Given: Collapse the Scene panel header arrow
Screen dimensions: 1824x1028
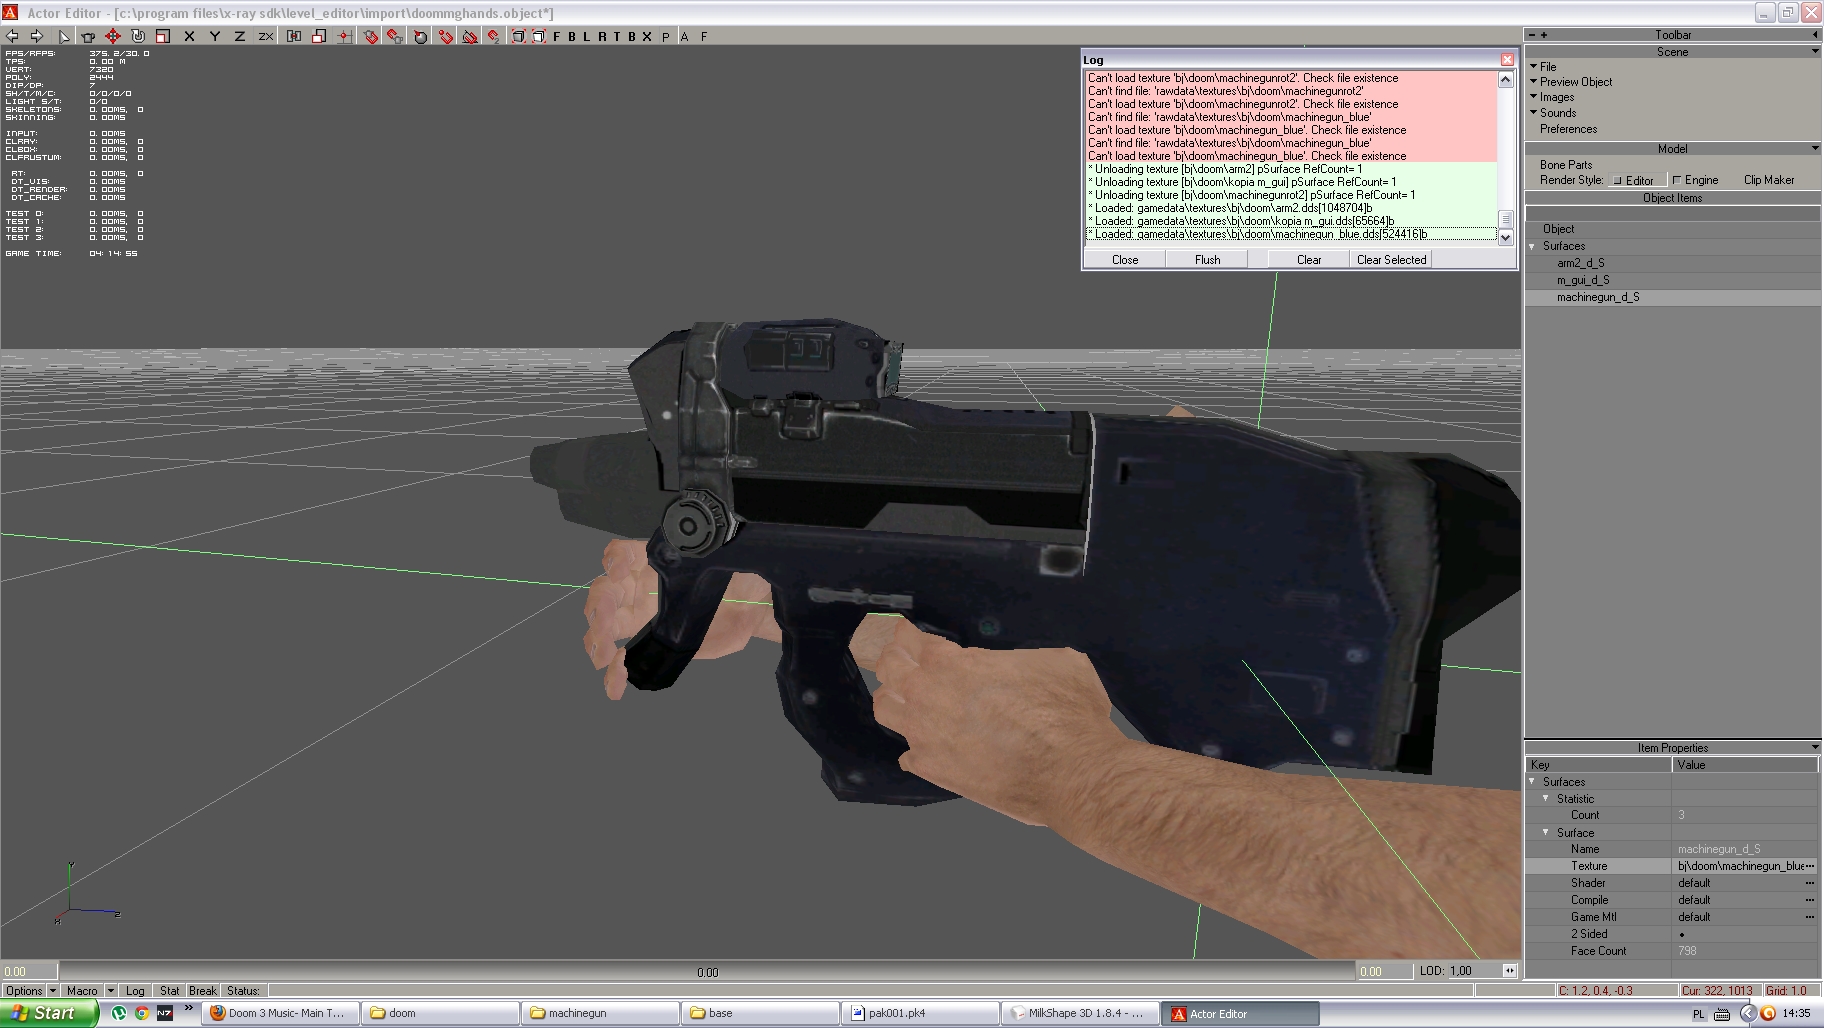Looking at the screenshot, I should 1814,51.
